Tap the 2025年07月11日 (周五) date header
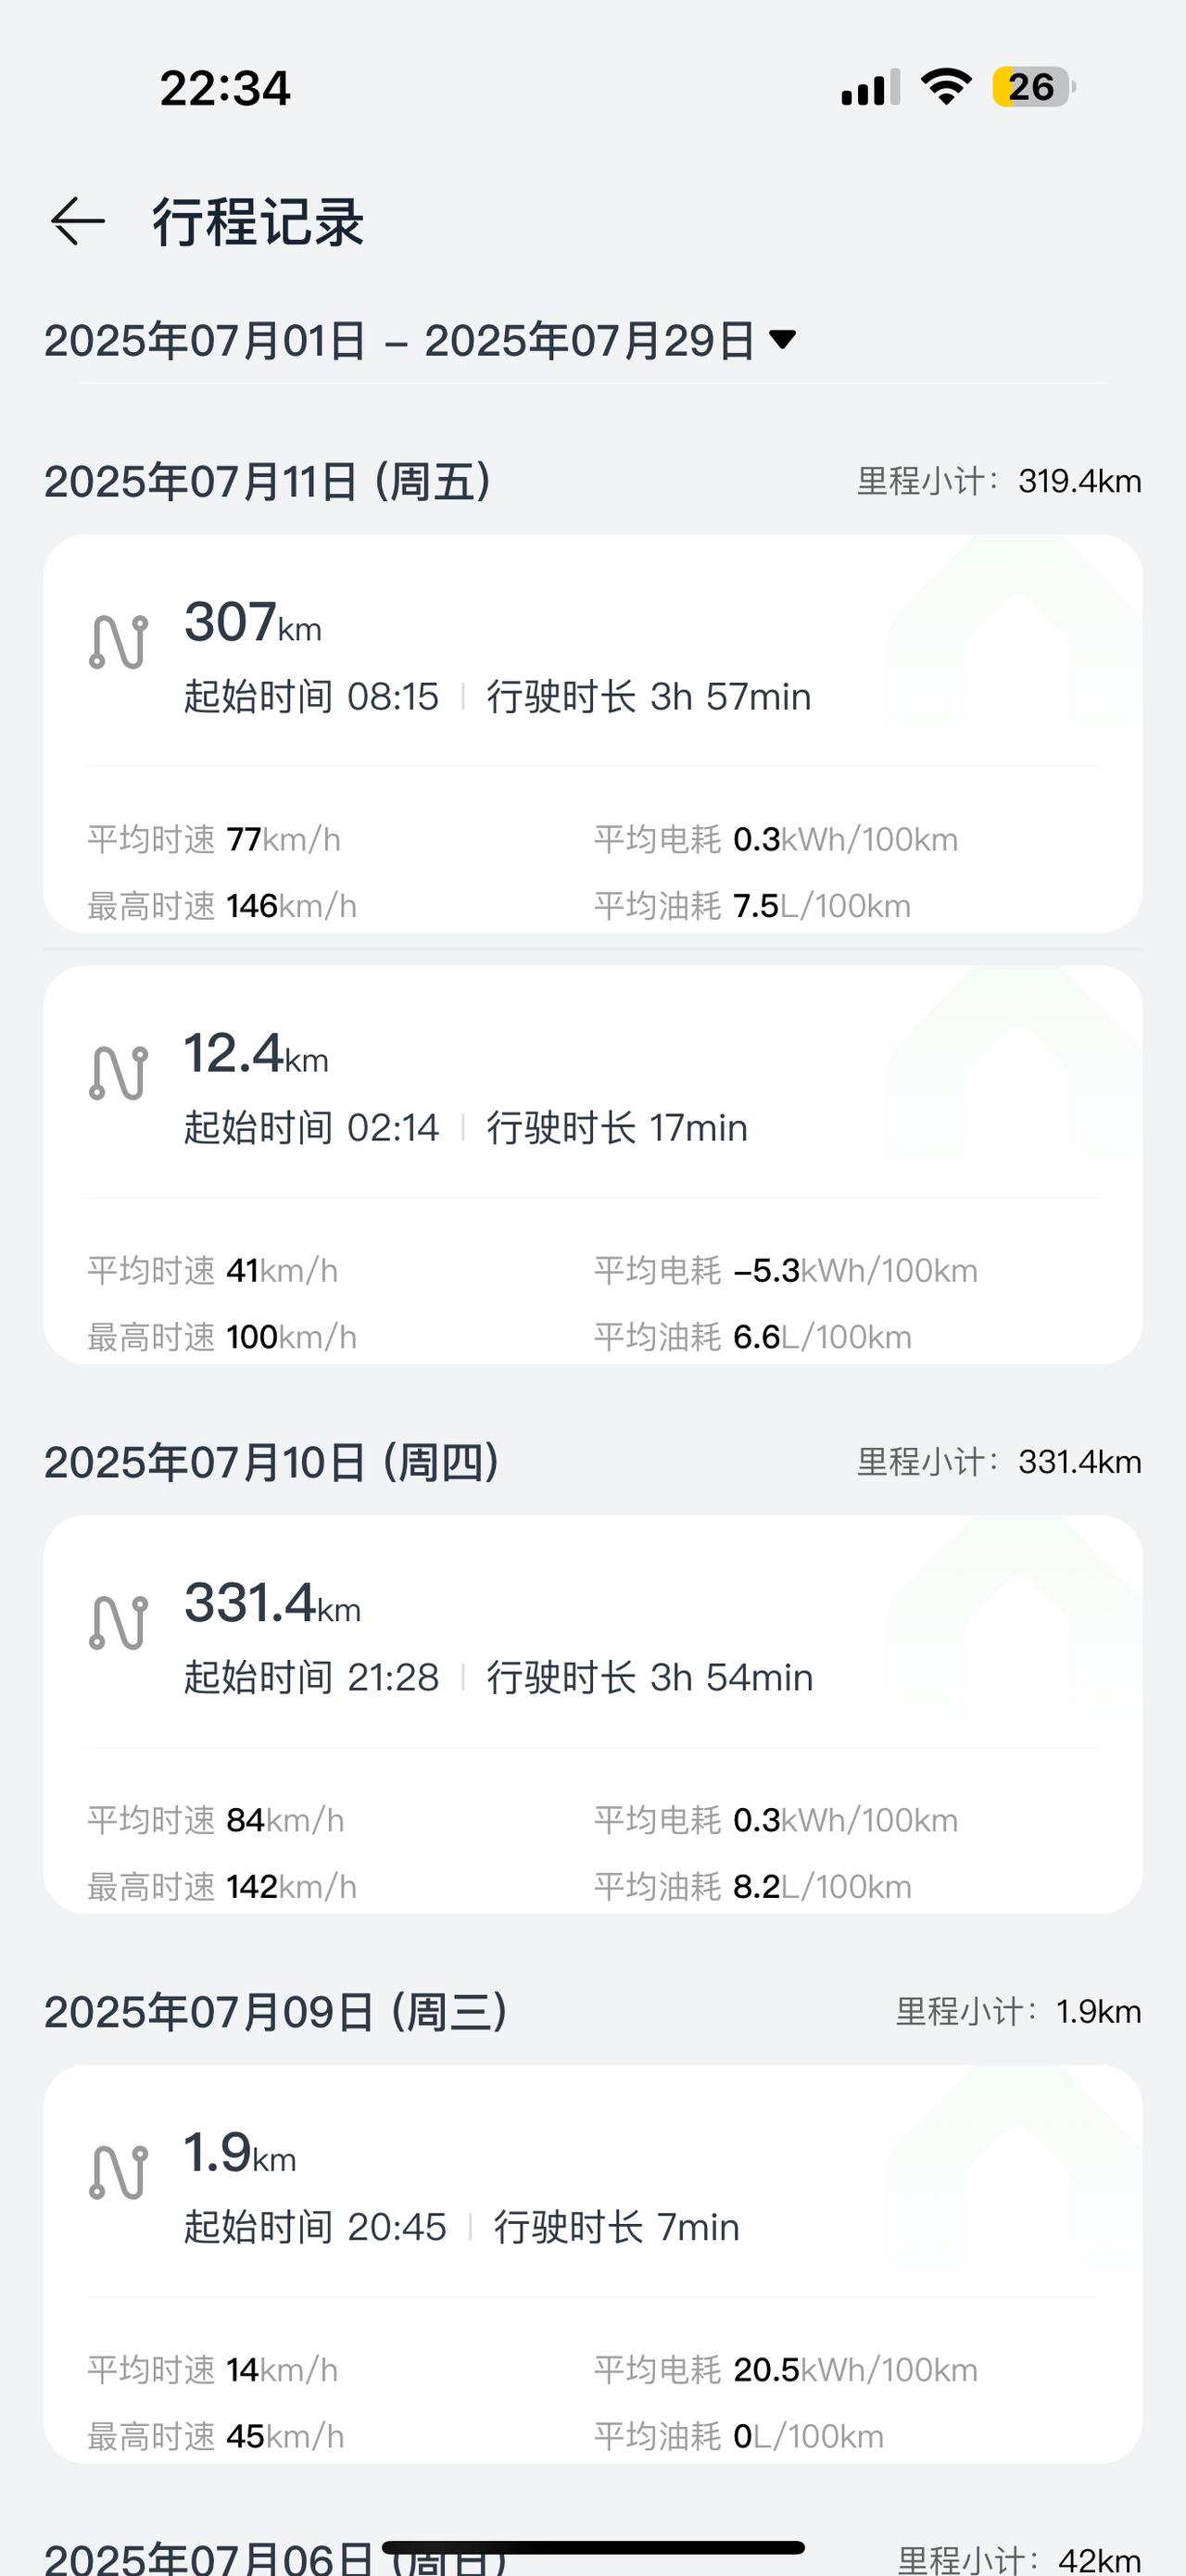This screenshot has width=1186, height=2576. point(267,481)
